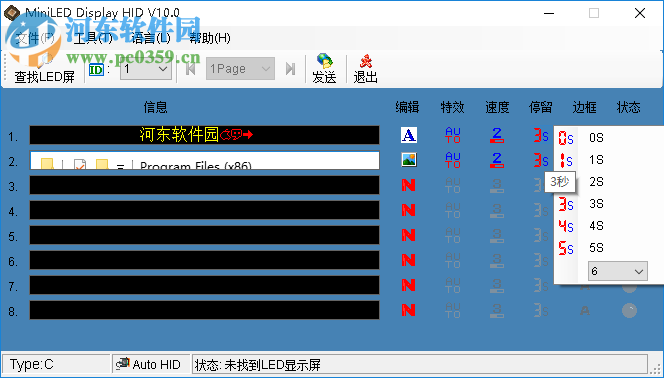Click the 特效 column header

tap(452, 107)
